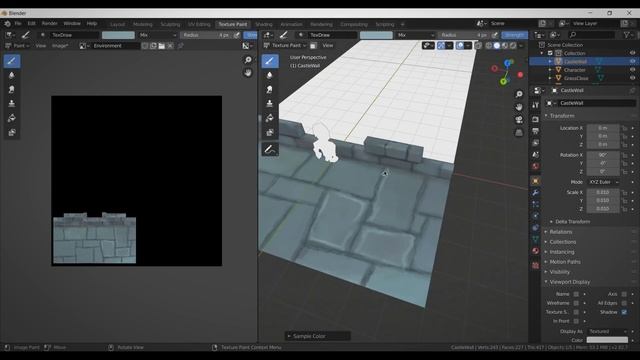Open the Output properties tab

(x=536, y=131)
